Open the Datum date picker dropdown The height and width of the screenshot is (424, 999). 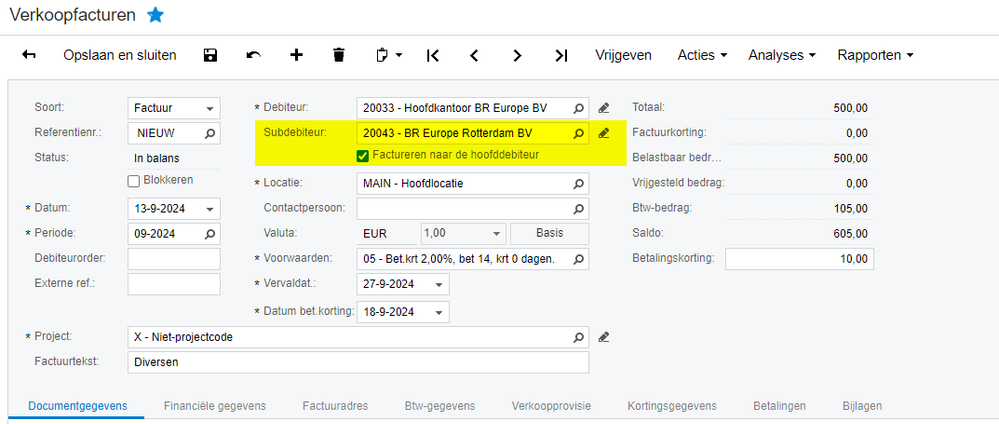pos(210,209)
